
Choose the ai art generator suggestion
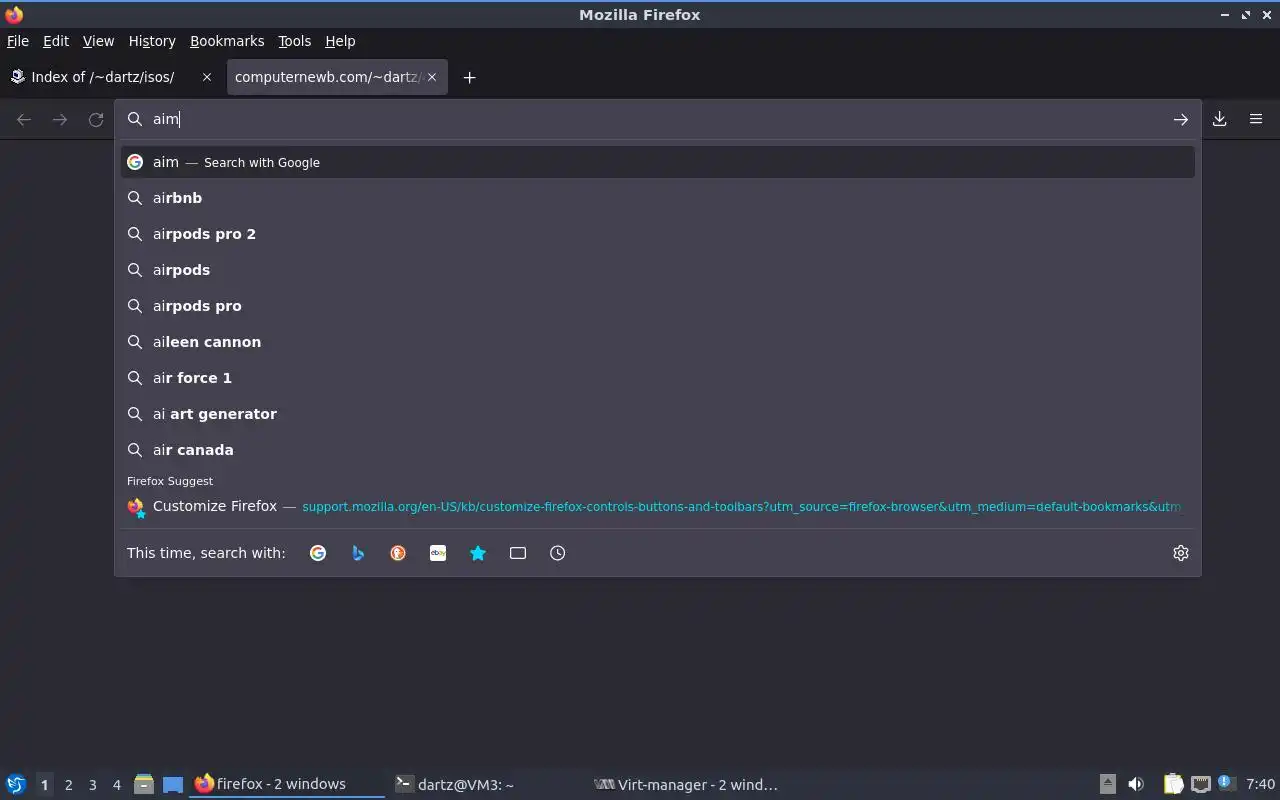pyautogui.click(x=658, y=414)
